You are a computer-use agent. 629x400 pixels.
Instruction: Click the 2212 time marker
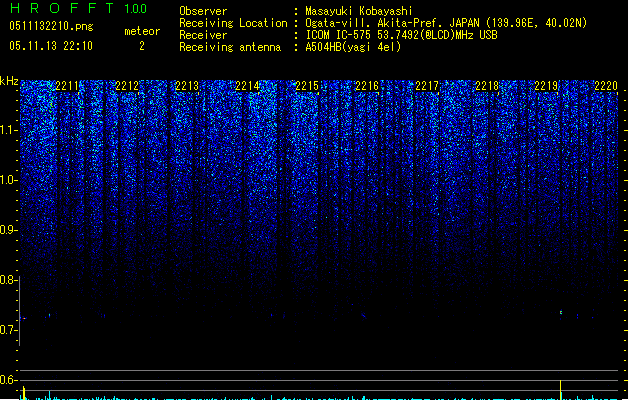127,86
